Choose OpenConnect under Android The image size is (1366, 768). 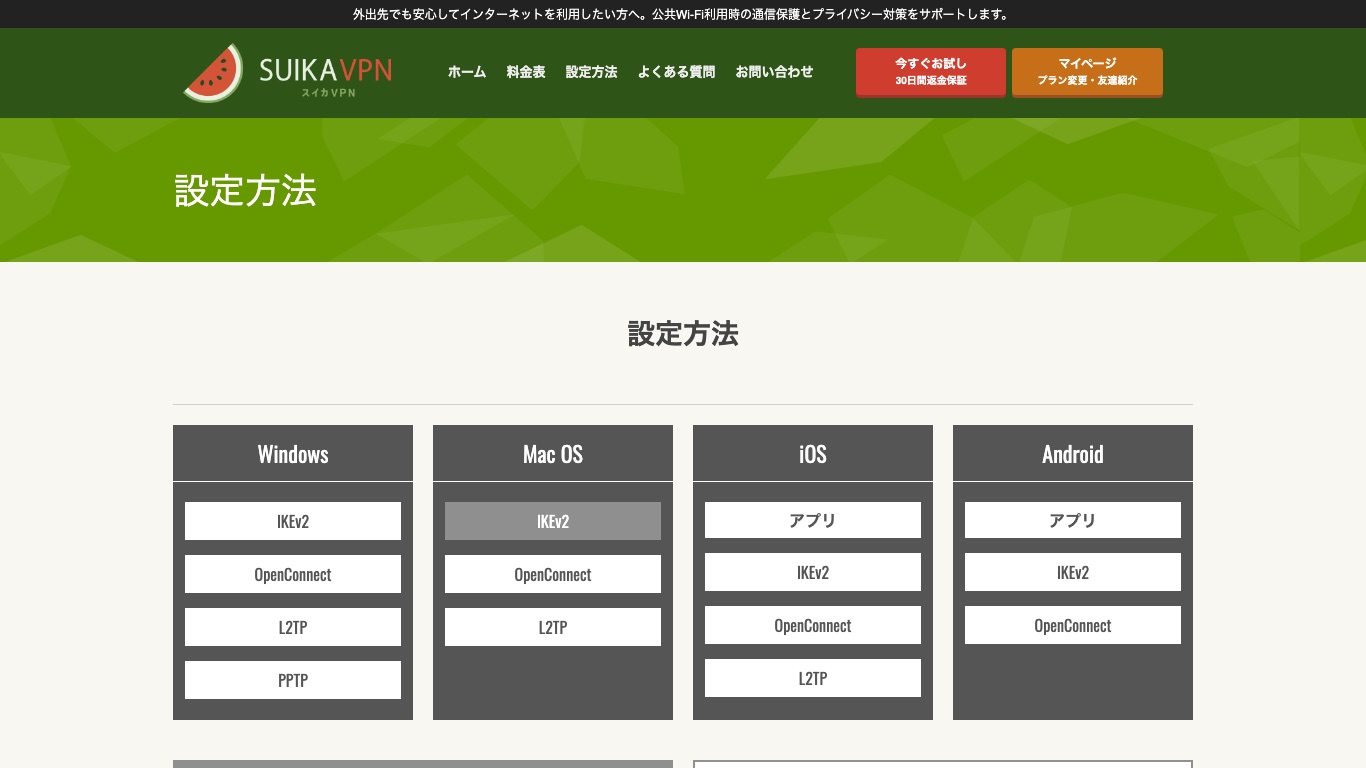point(1073,625)
